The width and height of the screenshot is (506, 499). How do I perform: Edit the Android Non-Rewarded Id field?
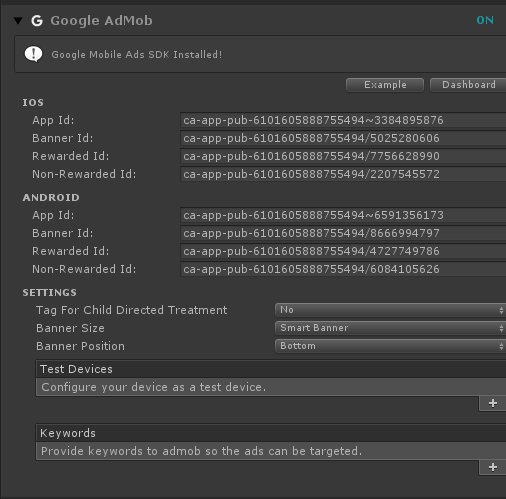point(343,269)
